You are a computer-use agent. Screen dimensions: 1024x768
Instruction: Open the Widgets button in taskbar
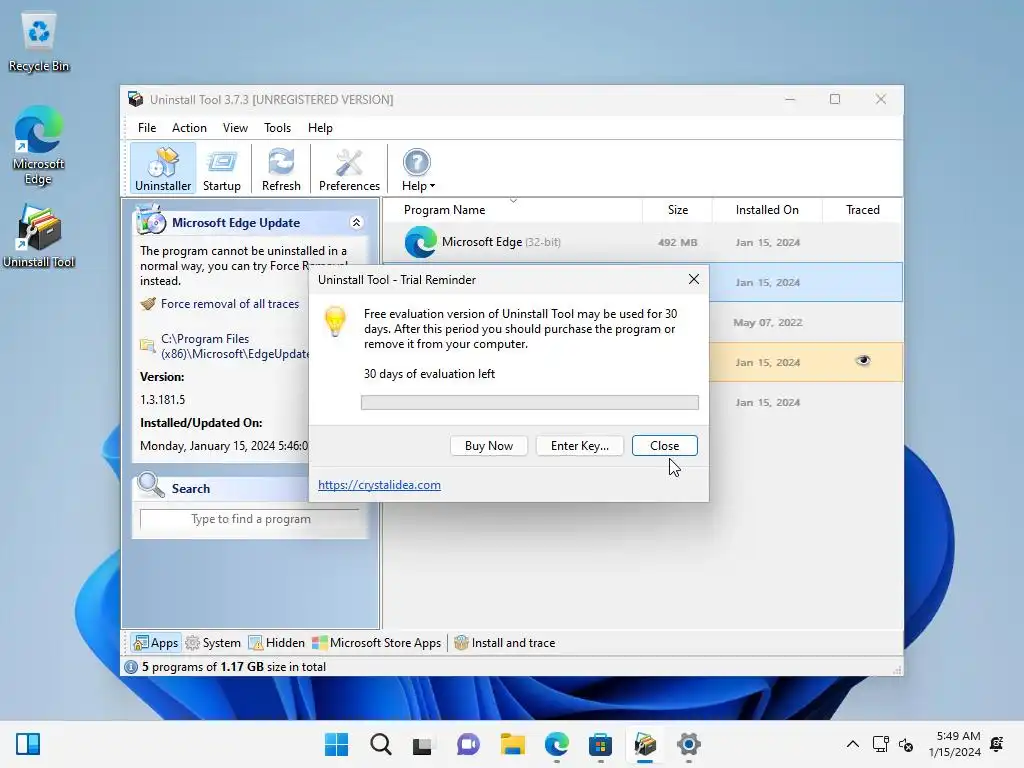tap(28, 744)
